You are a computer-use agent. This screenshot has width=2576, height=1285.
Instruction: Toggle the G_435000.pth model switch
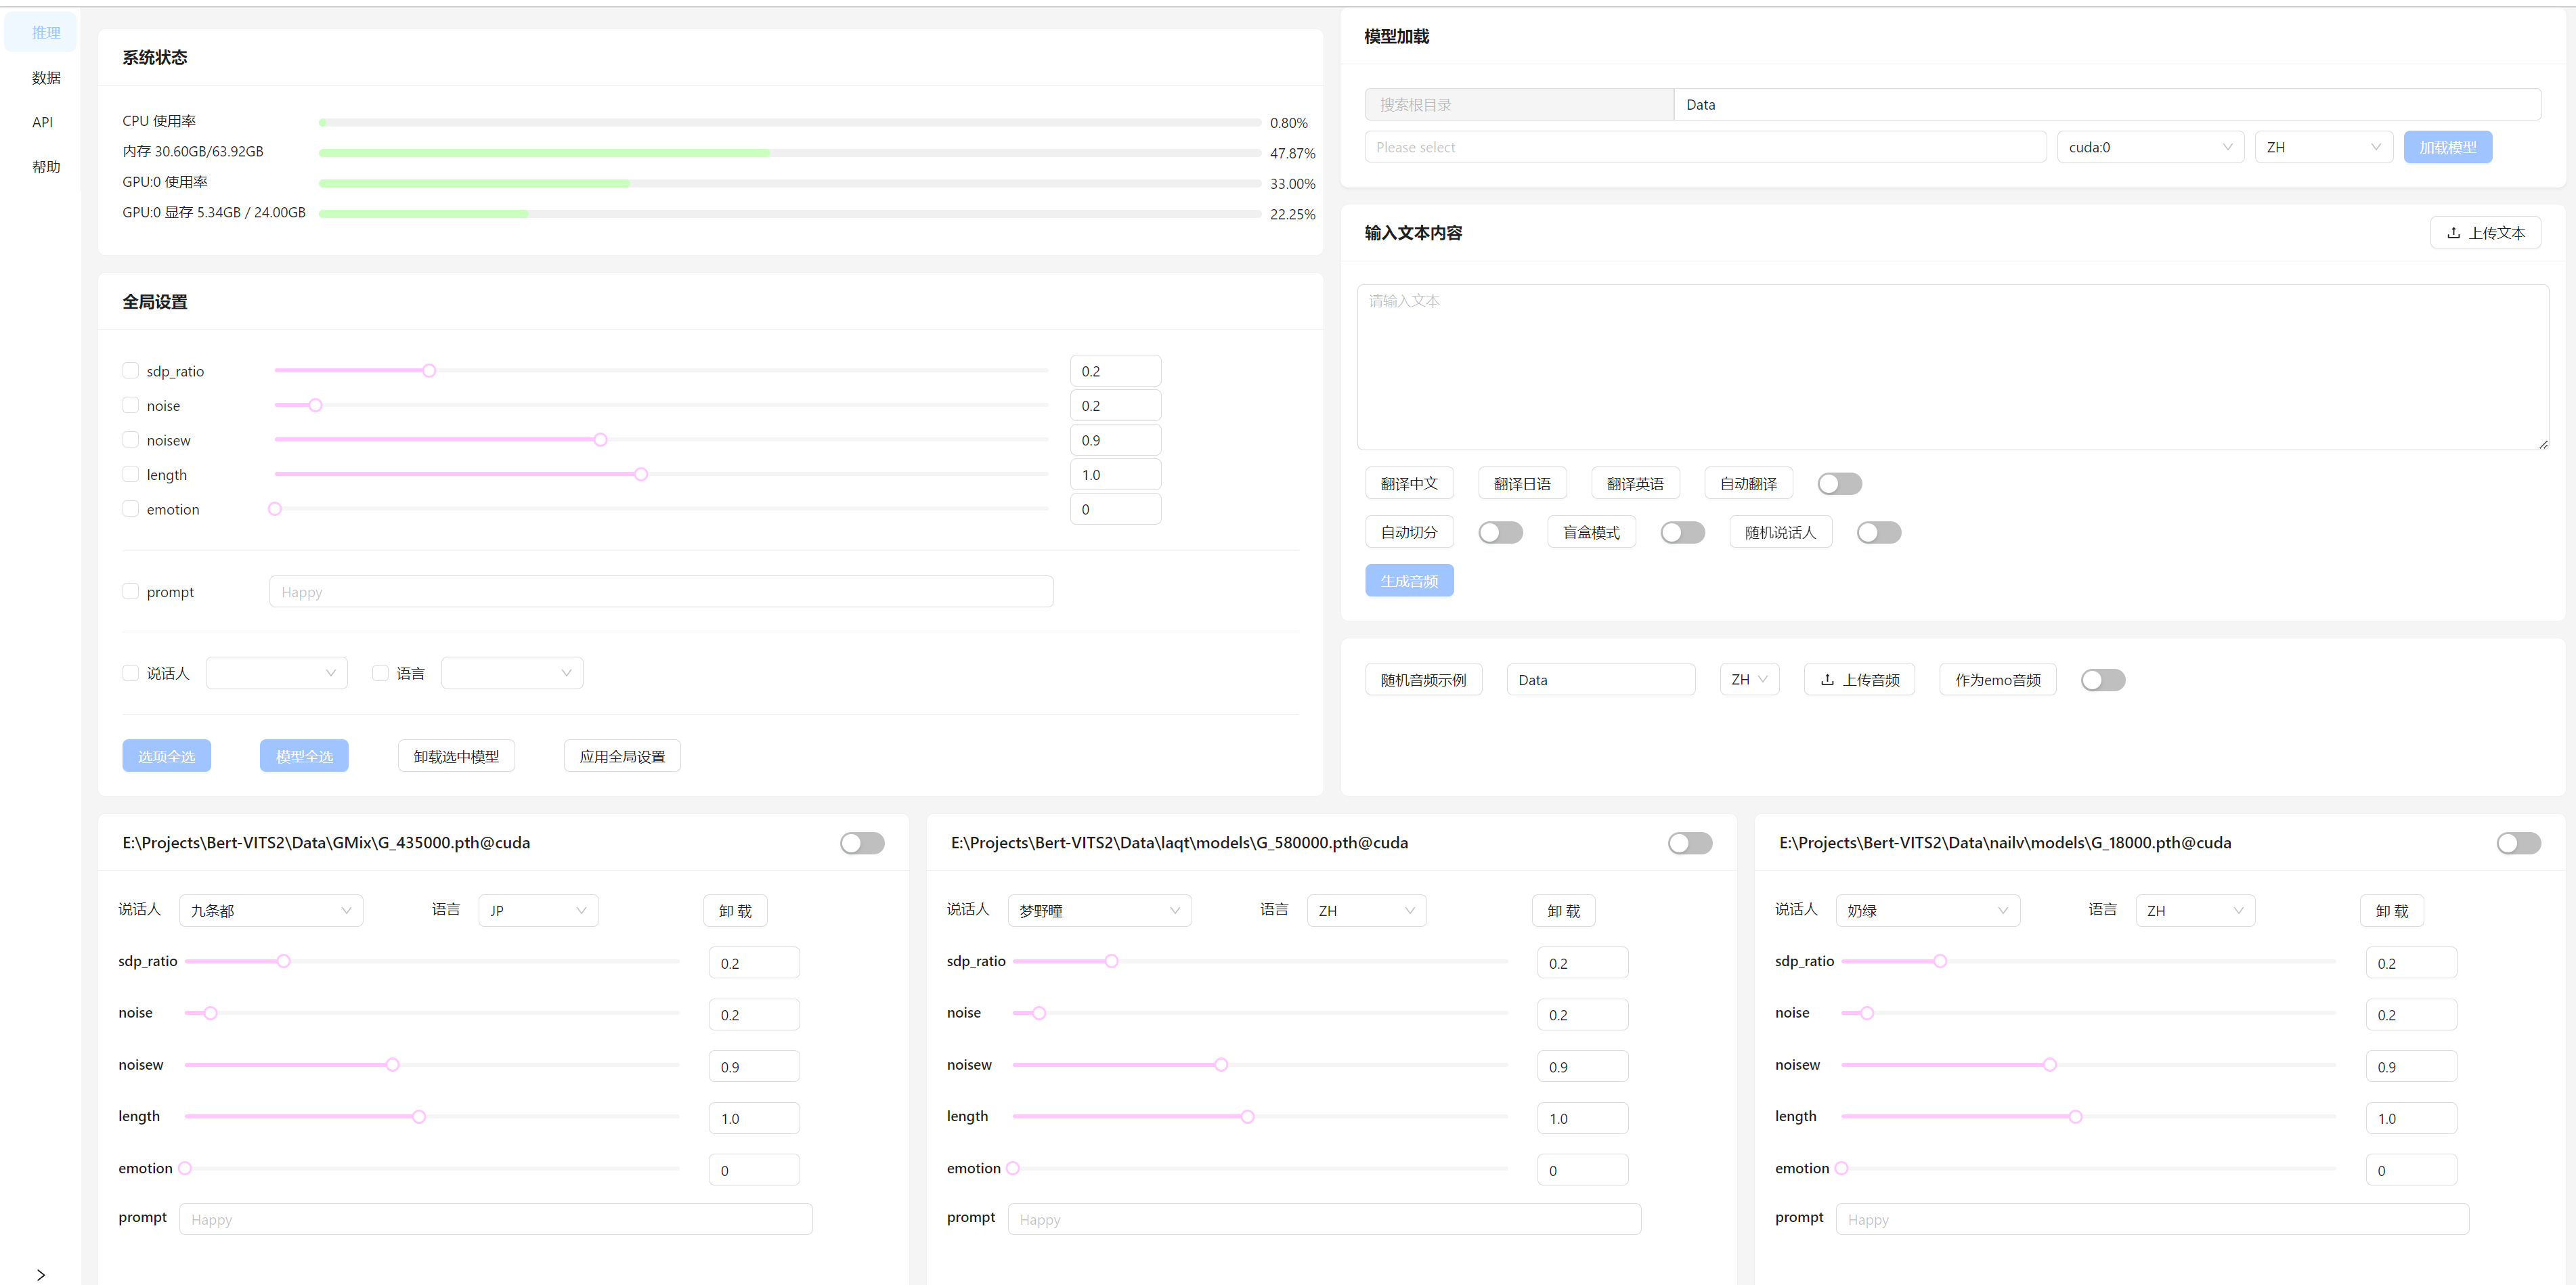861,843
